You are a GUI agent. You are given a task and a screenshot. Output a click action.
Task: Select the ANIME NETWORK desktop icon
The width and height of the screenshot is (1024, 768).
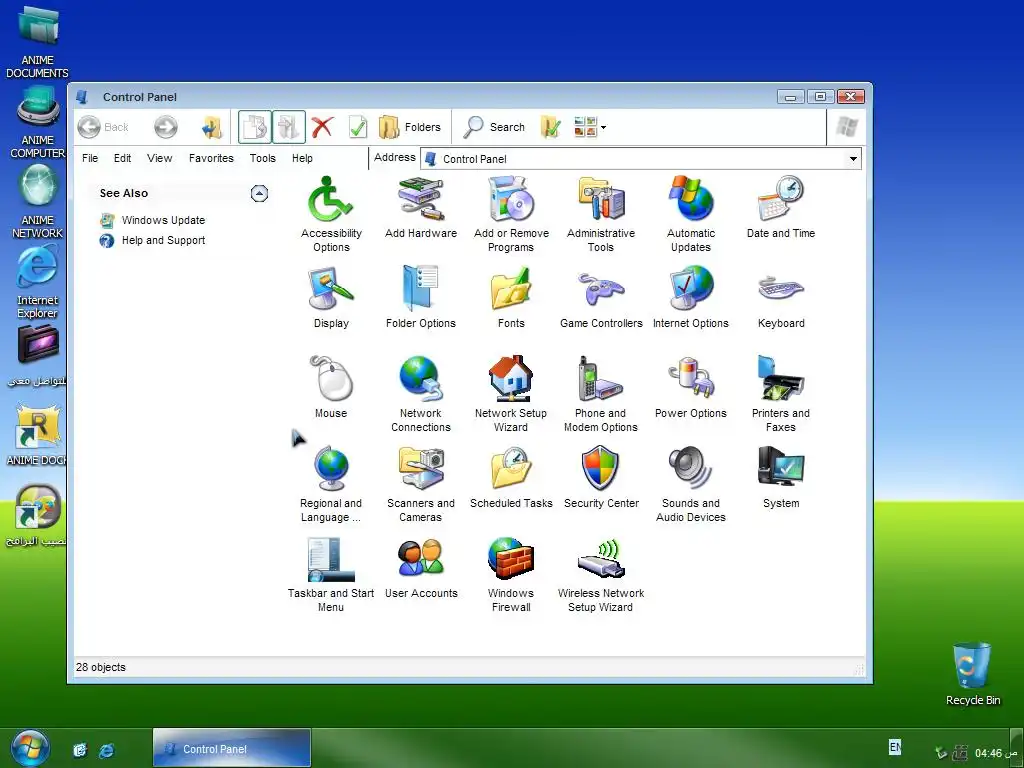tap(37, 201)
